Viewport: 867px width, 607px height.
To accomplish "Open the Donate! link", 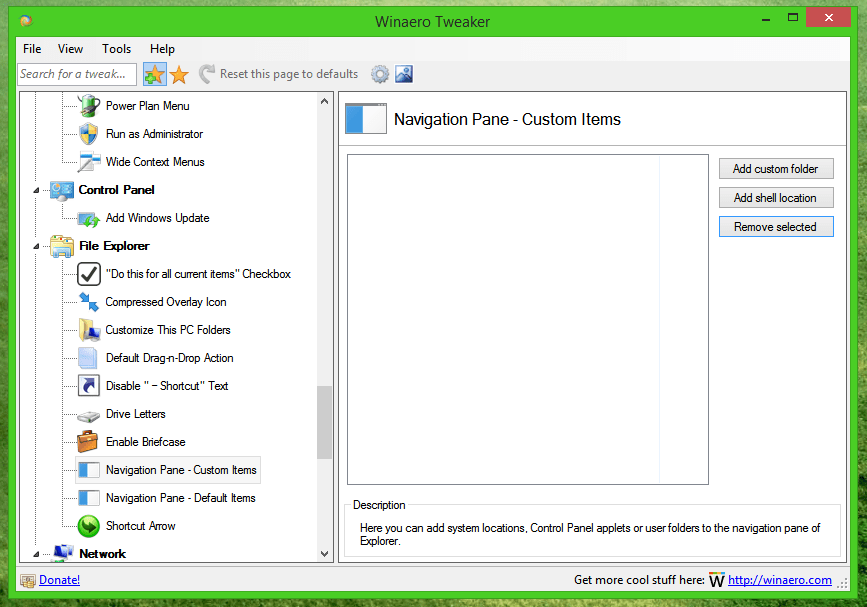I will 58,579.
